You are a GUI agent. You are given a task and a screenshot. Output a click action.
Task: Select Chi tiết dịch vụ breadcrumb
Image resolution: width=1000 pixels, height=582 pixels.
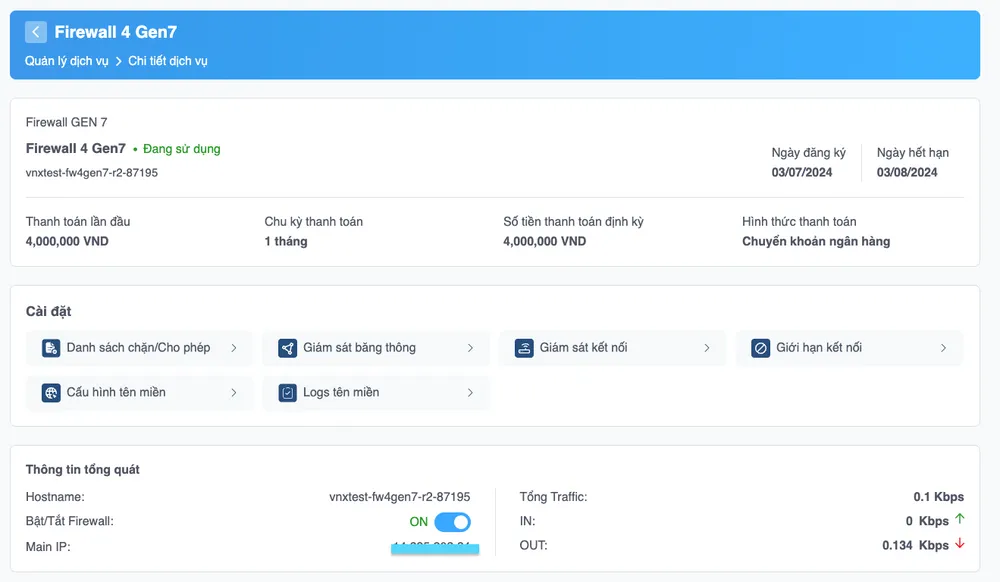[x=168, y=61]
